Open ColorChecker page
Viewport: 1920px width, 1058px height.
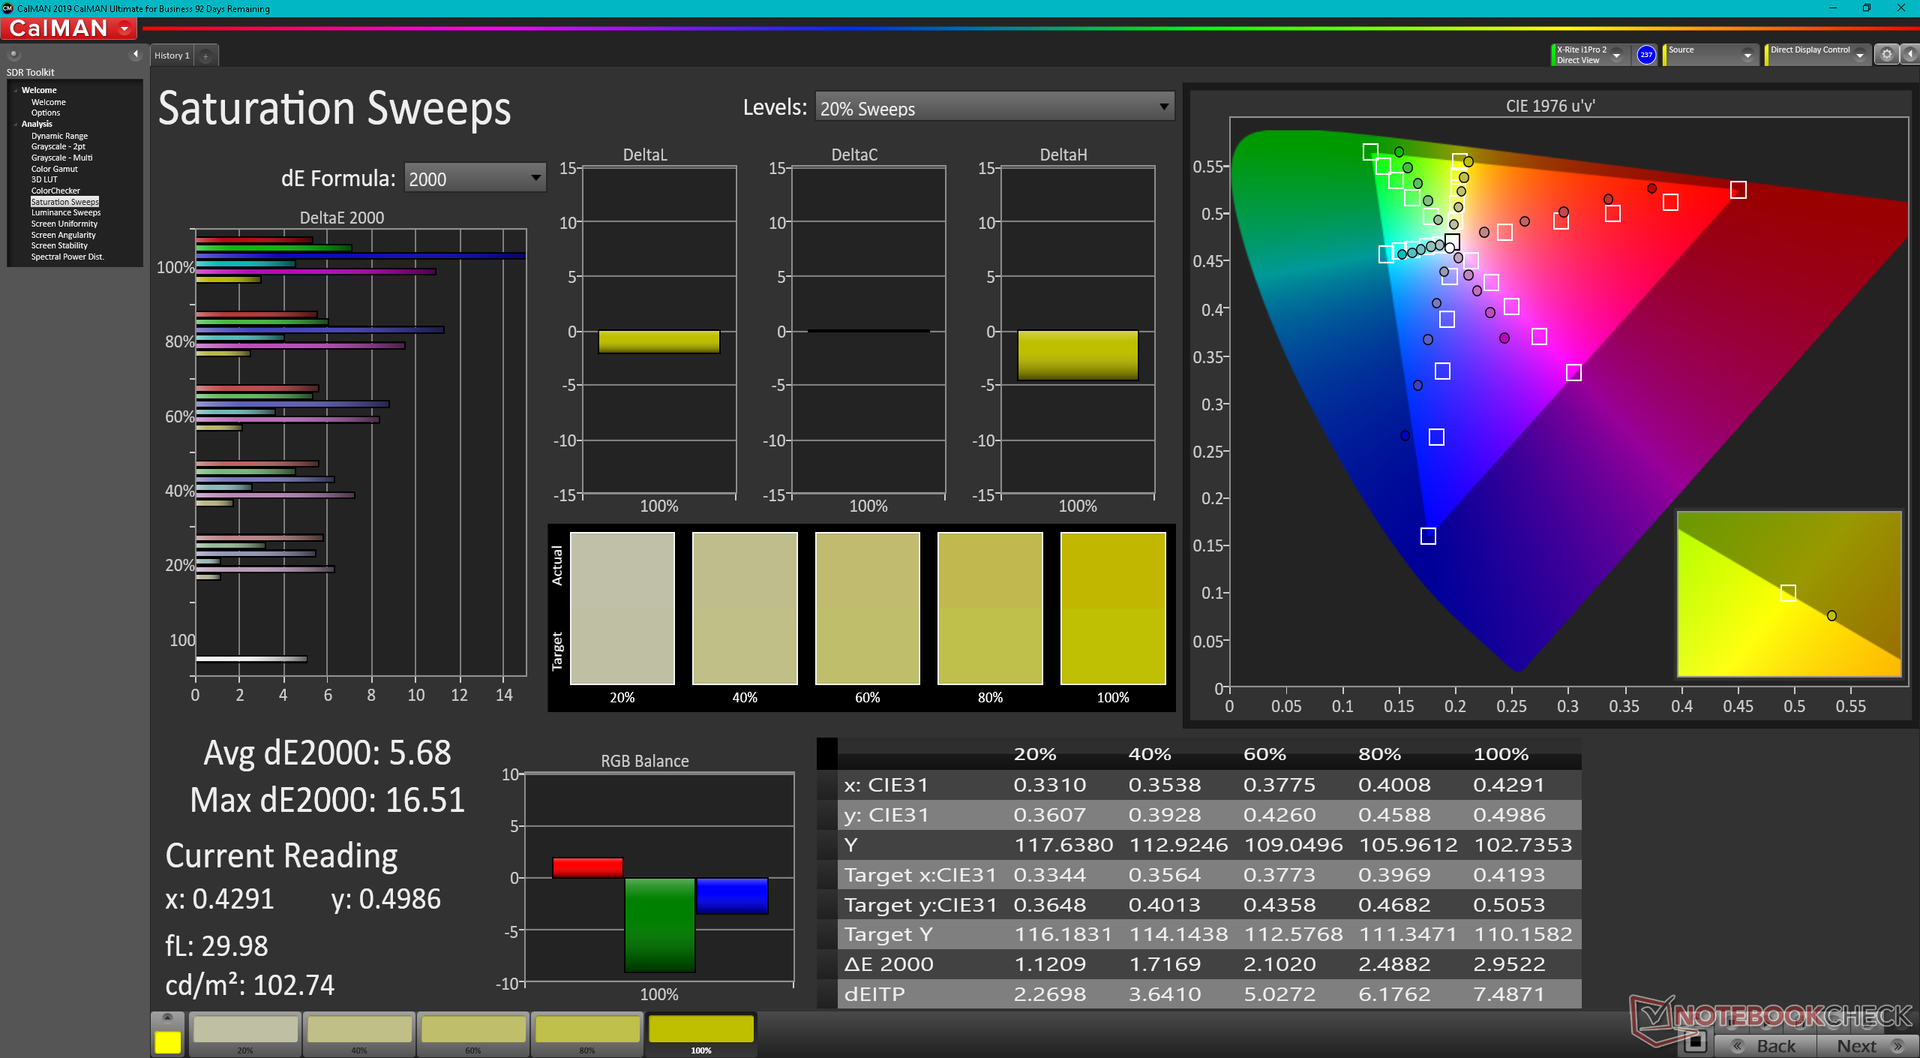[x=55, y=191]
